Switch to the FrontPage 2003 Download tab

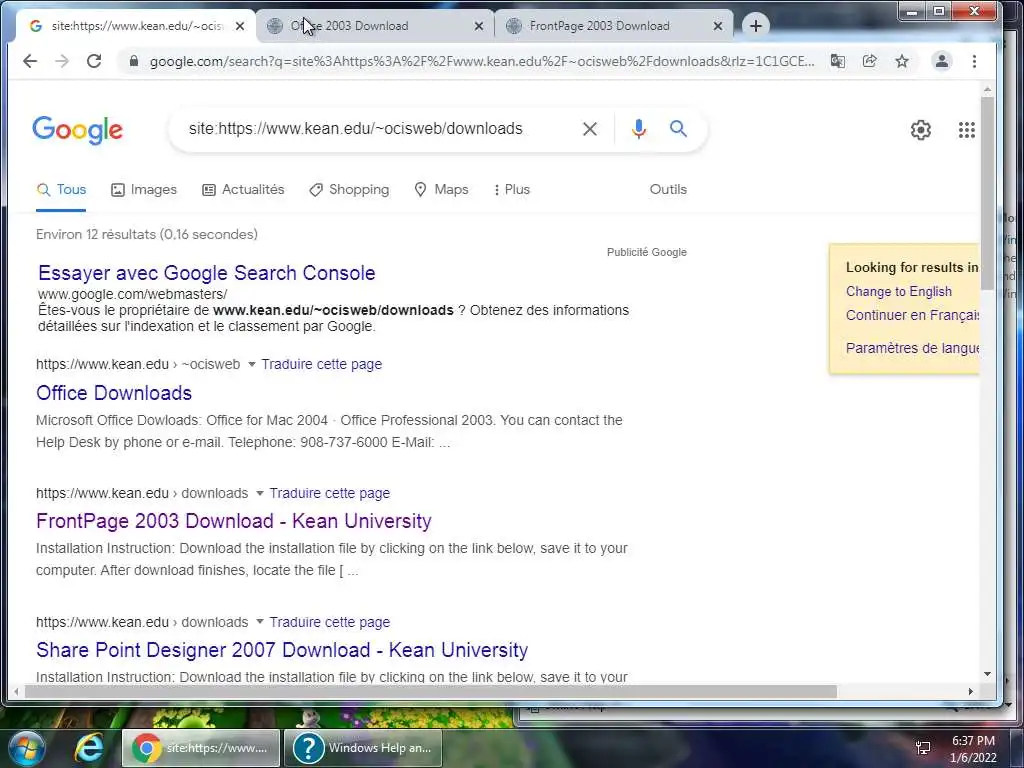[x=614, y=26]
